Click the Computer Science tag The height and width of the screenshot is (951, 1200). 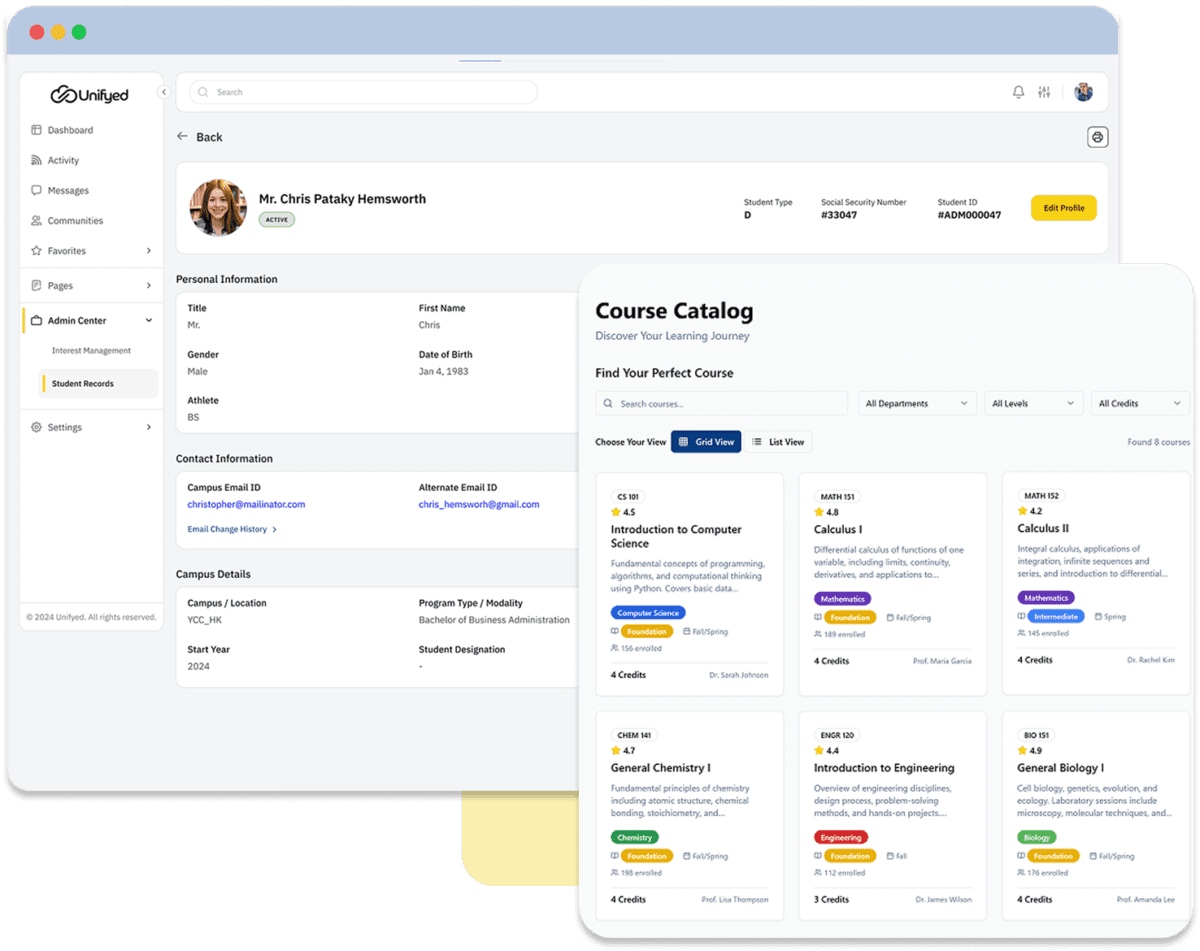coord(648,613)
